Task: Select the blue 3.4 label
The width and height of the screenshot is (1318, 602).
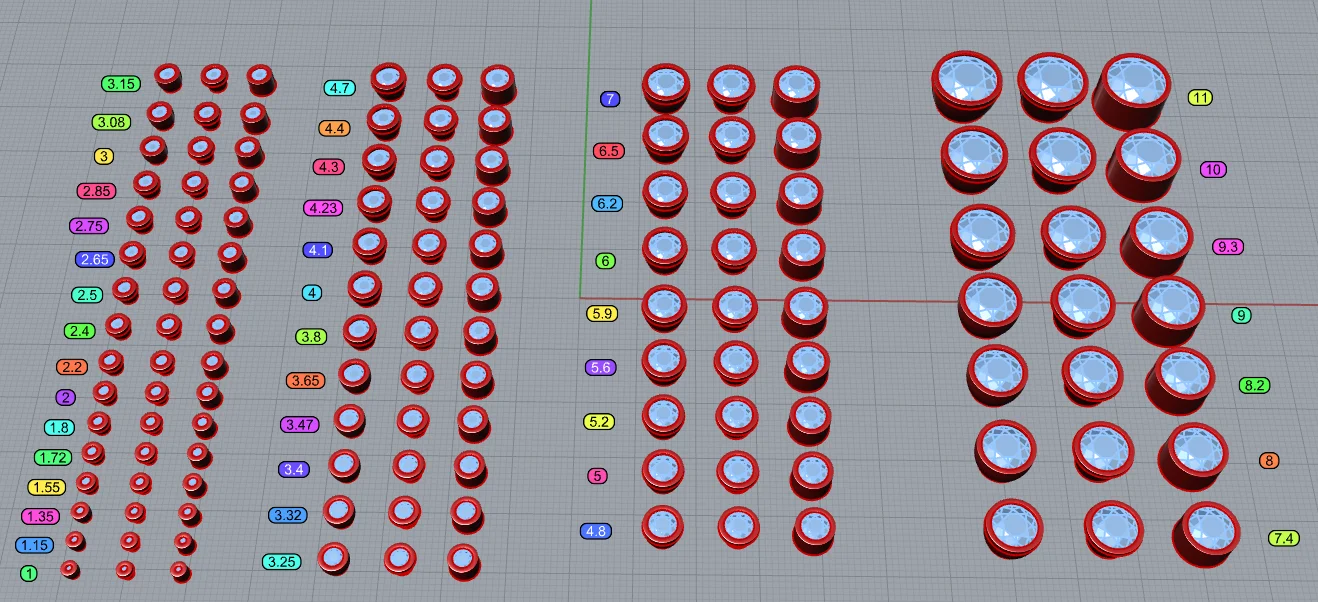Action: [294, 469]
